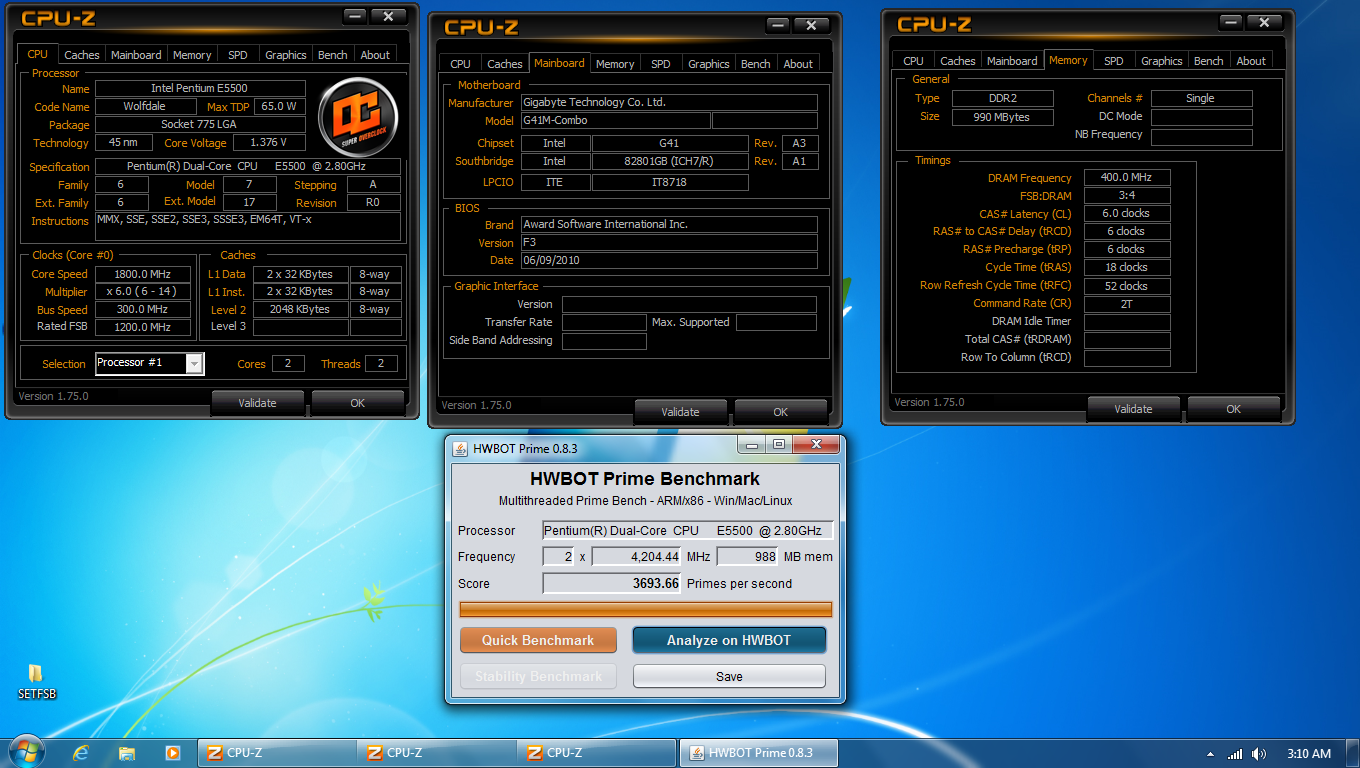Open SPD tab in left CPU-Z window
Screen dimensions: 1360x768
[x=238, y=55]
